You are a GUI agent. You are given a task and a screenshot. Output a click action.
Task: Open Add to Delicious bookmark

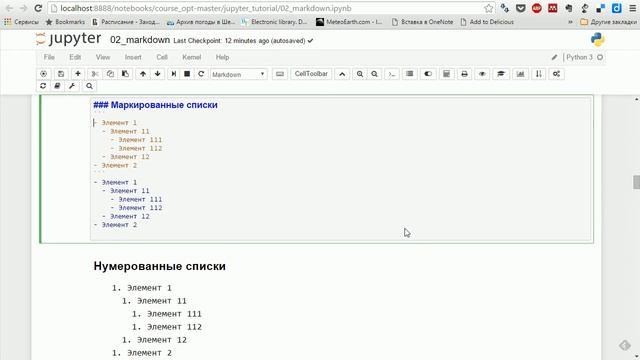(x=487, y=22)
